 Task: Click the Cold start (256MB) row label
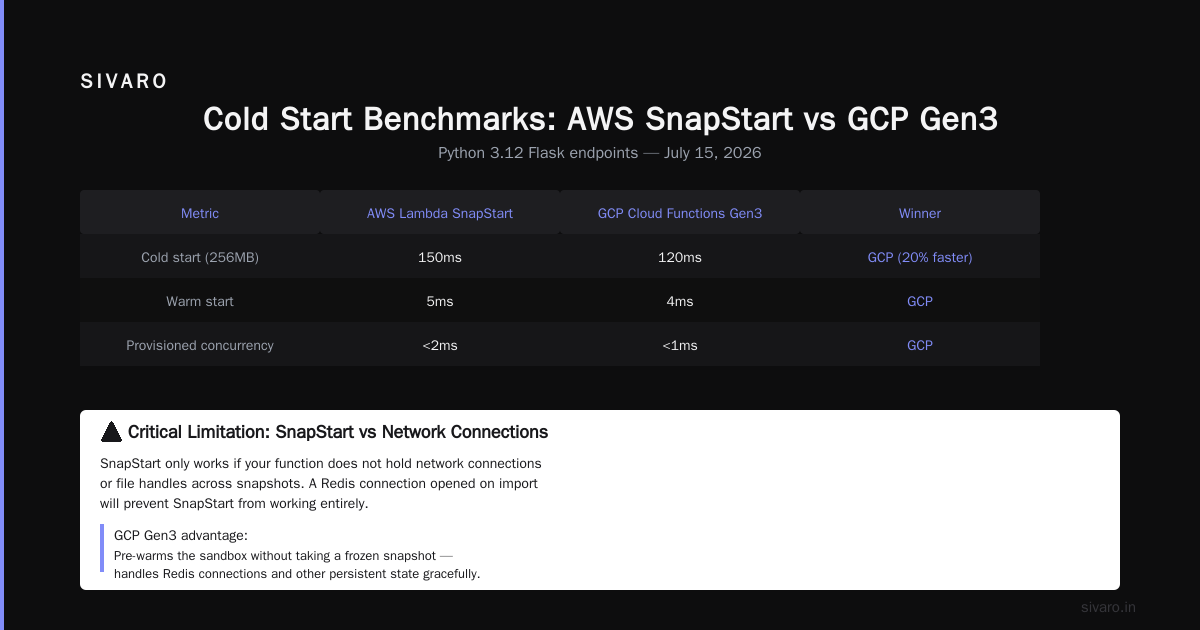(200, 257)
